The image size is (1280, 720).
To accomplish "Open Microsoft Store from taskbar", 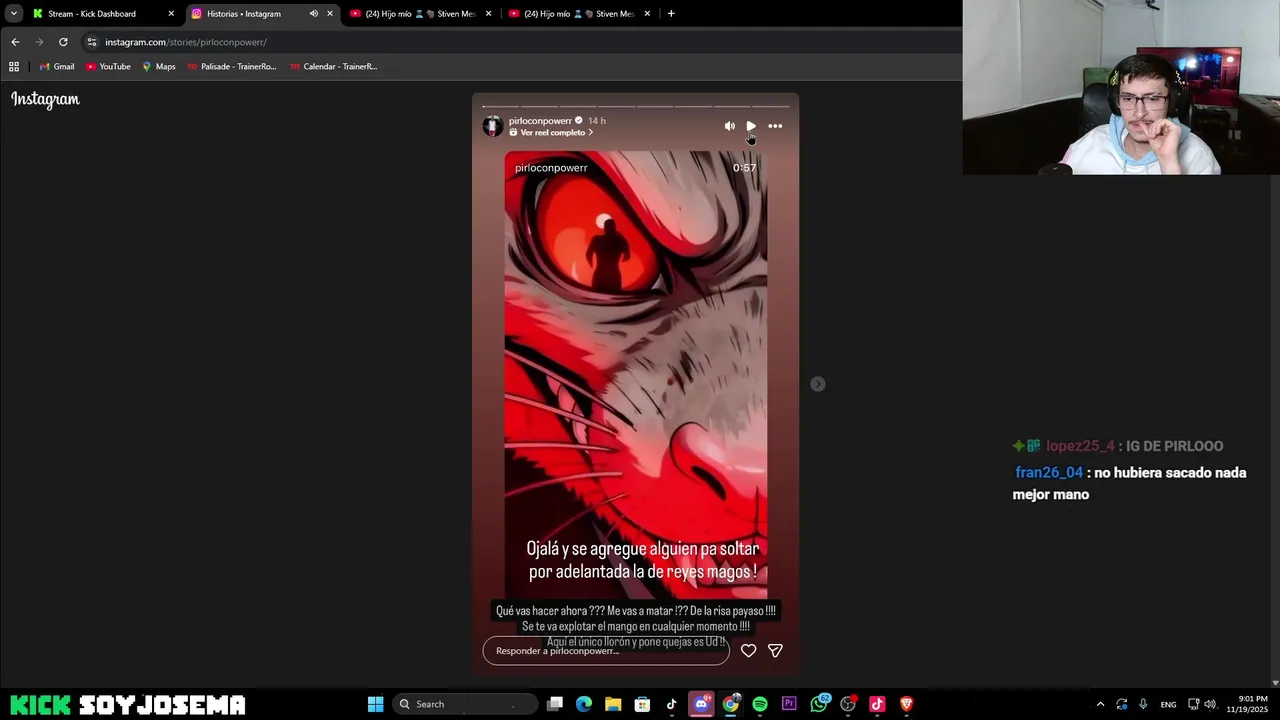I will [x=642, y=704].
